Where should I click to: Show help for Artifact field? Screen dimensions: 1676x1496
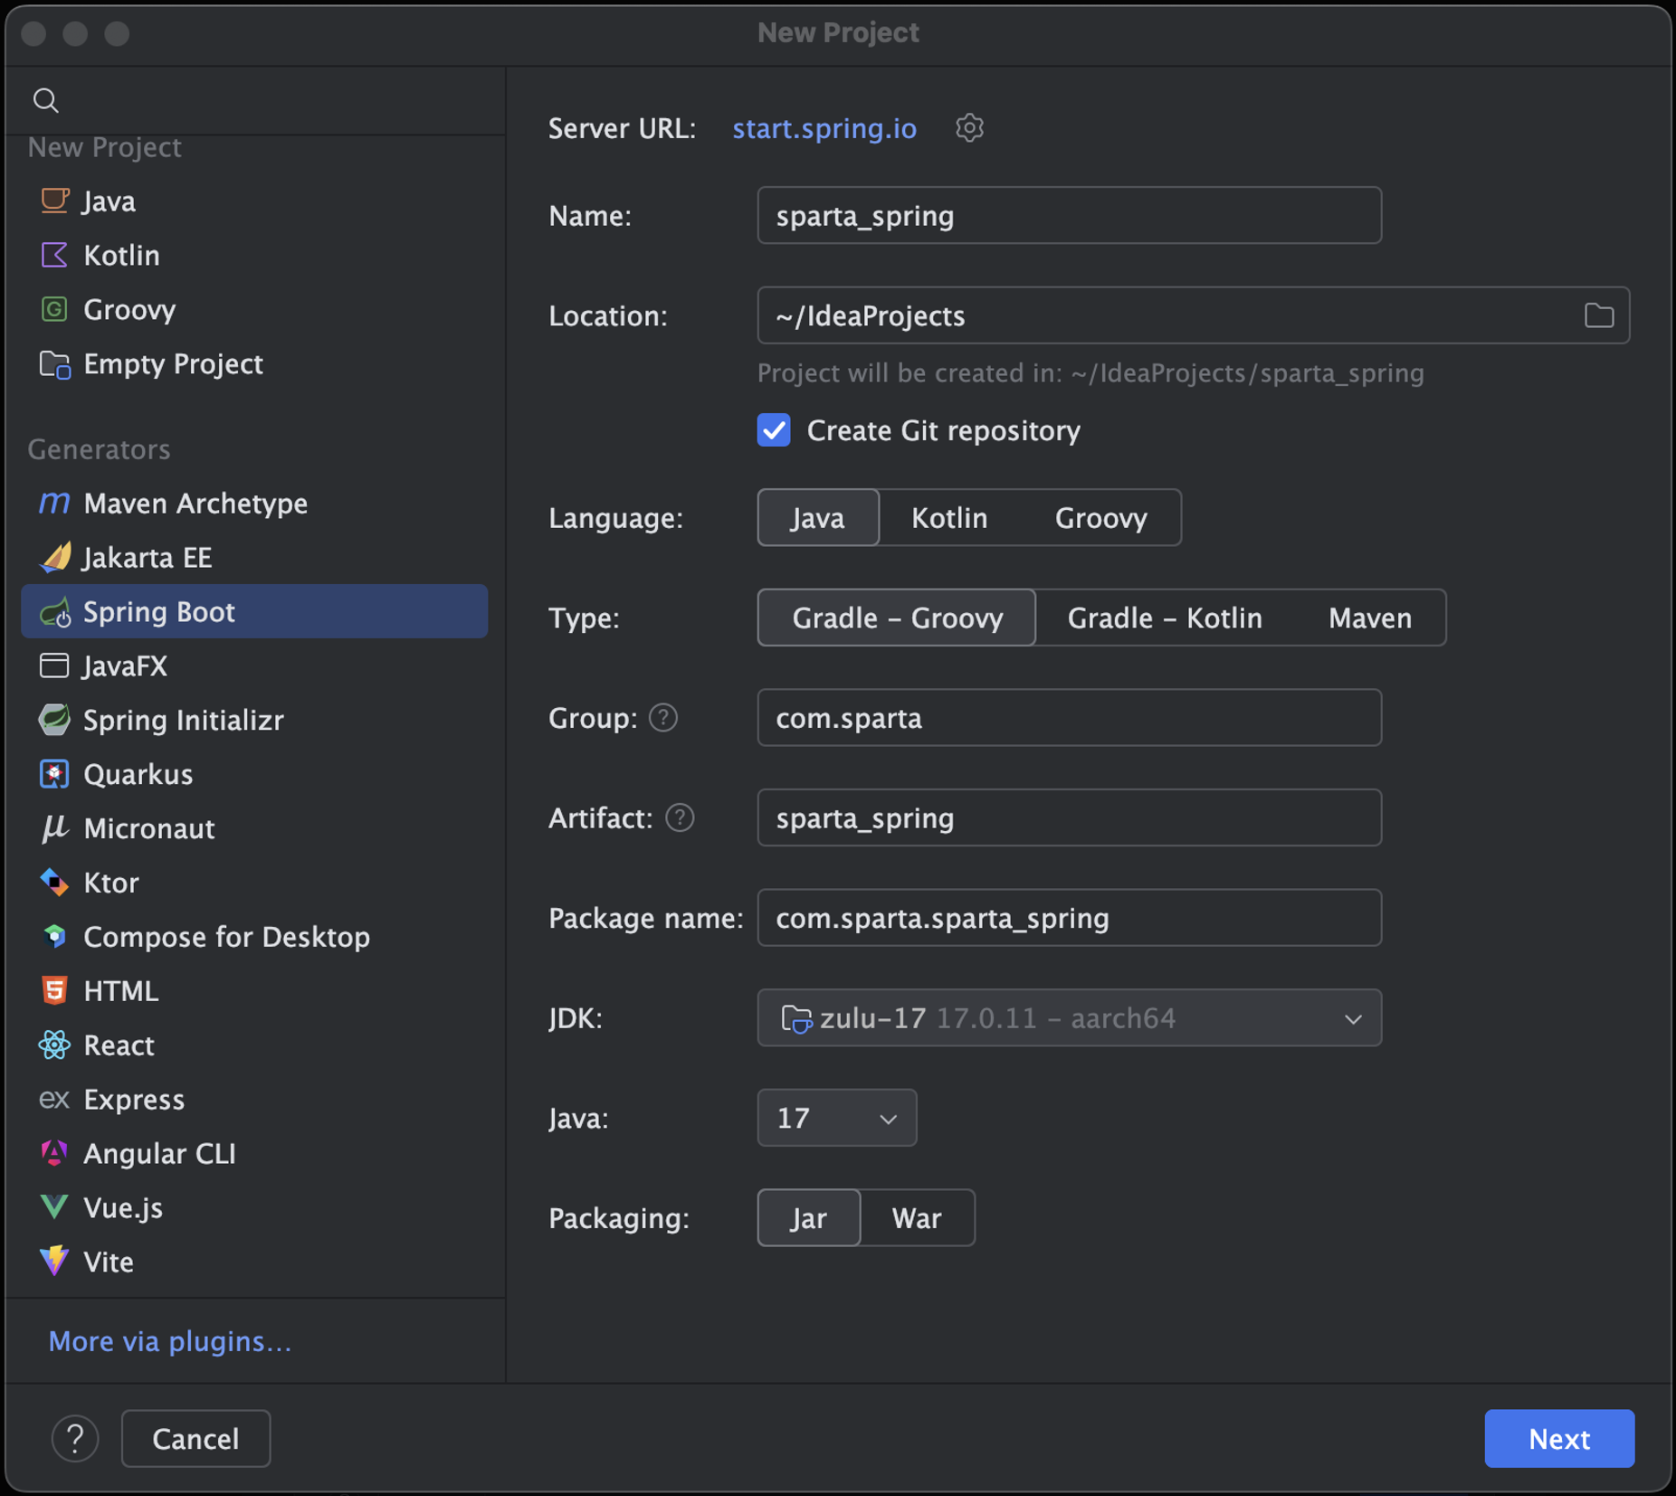[x=680, y=818]
